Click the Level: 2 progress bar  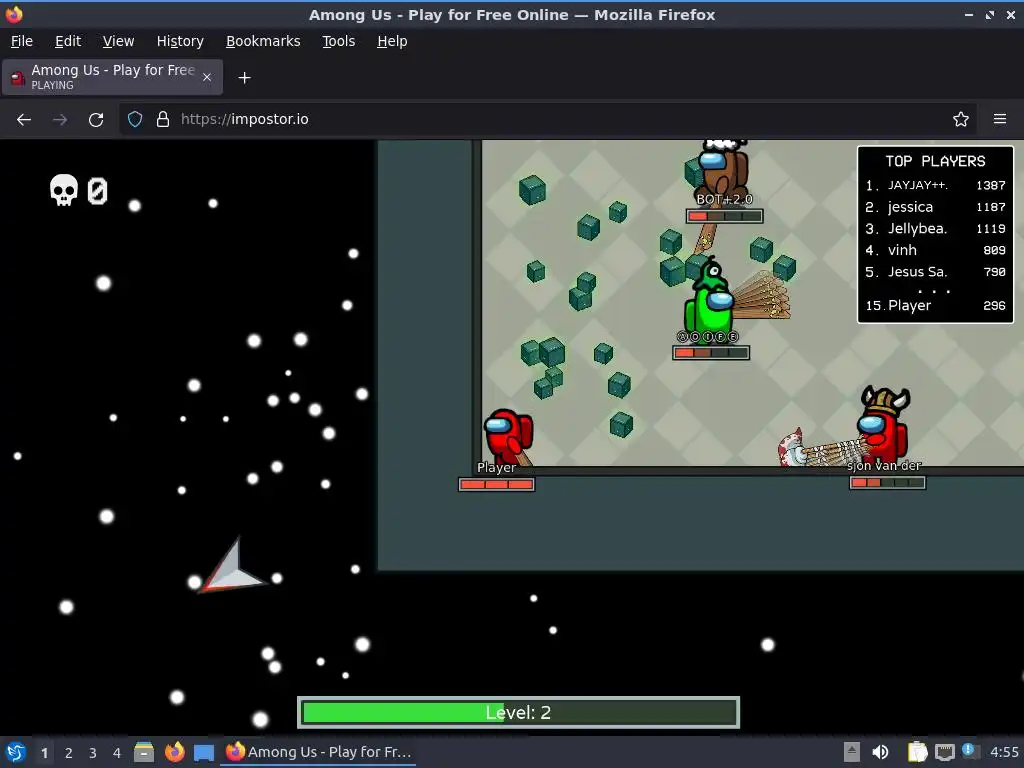[x=519, y=712]
